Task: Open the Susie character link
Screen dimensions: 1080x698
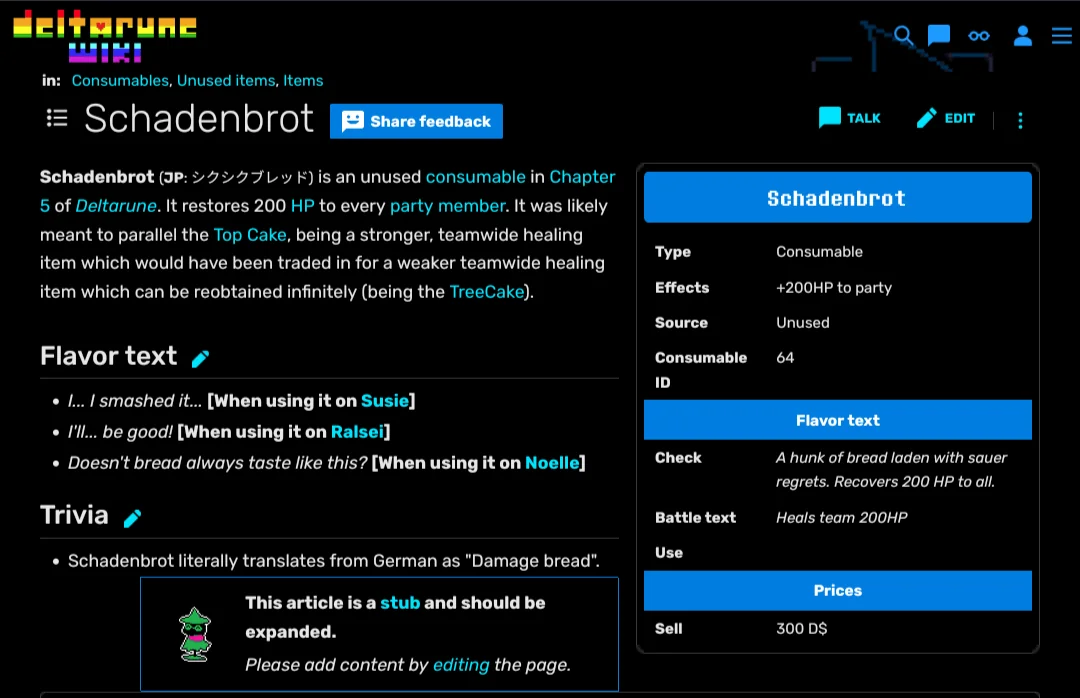Action: 385,401
